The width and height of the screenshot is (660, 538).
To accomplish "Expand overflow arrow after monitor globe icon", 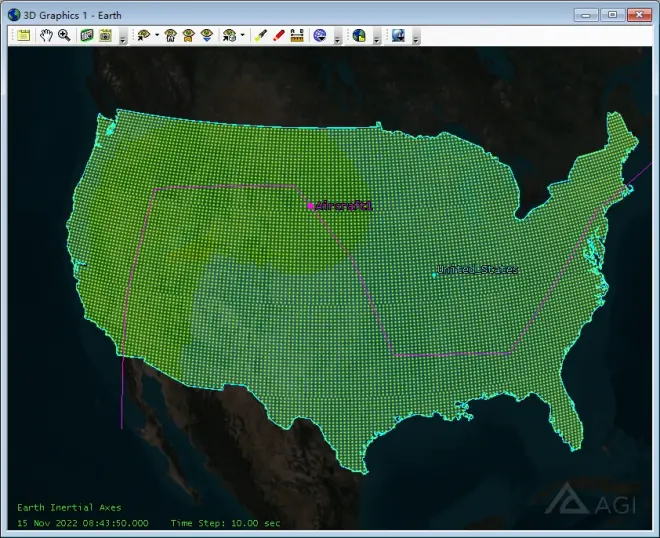I will tap(415, 39).
